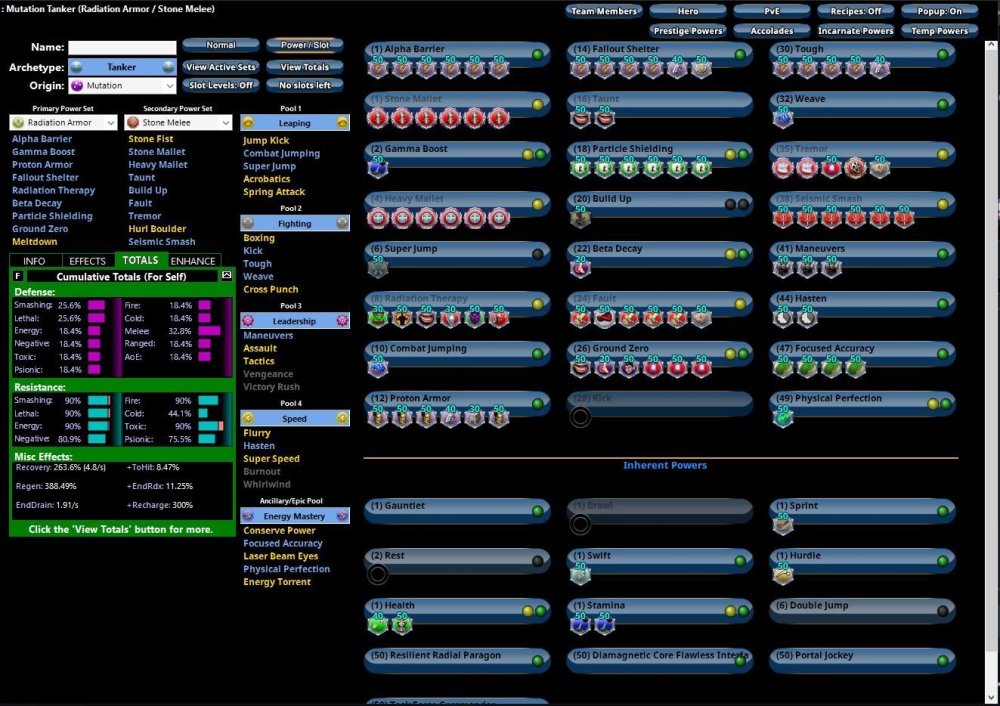Viewport: 1000px width, 706px height.
Task: Toggle the green indicator on Tough power
Action: (942, 54)
